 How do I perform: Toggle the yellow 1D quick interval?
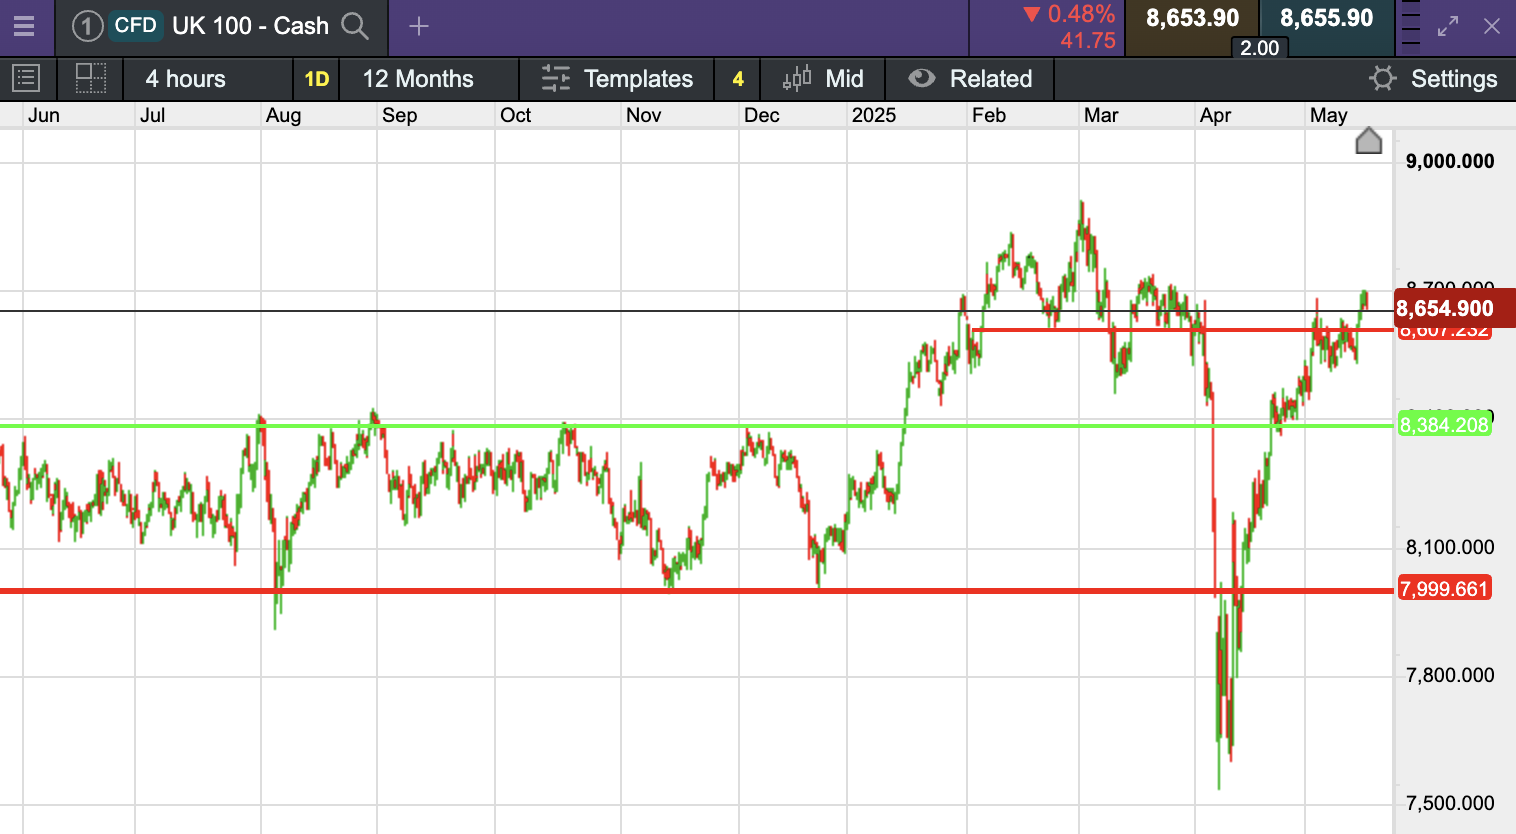(x=317, y=79)
